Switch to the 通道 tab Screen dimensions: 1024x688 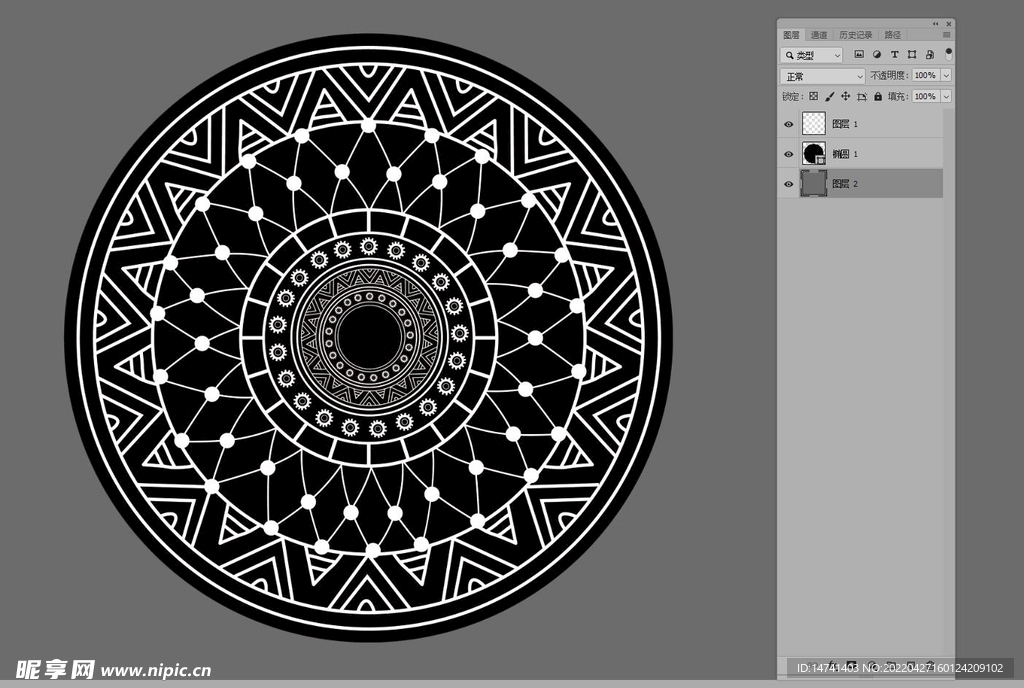[x=819, y=35]
